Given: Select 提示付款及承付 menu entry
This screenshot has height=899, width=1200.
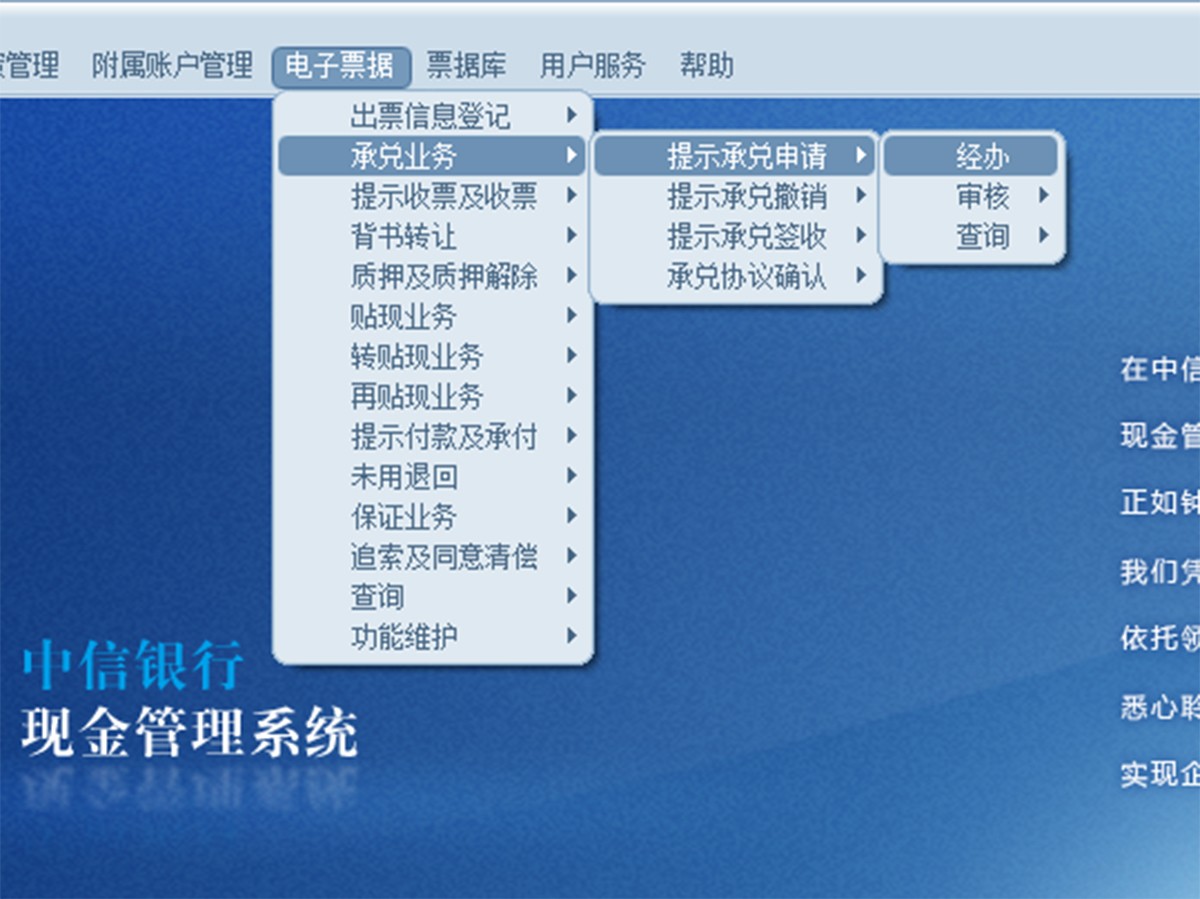Looking at the screenshot, I should click(x=432, y=436).
